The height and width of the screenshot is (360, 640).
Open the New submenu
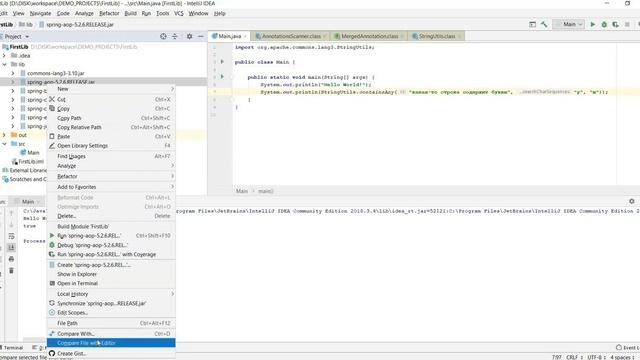pos(111,89)
